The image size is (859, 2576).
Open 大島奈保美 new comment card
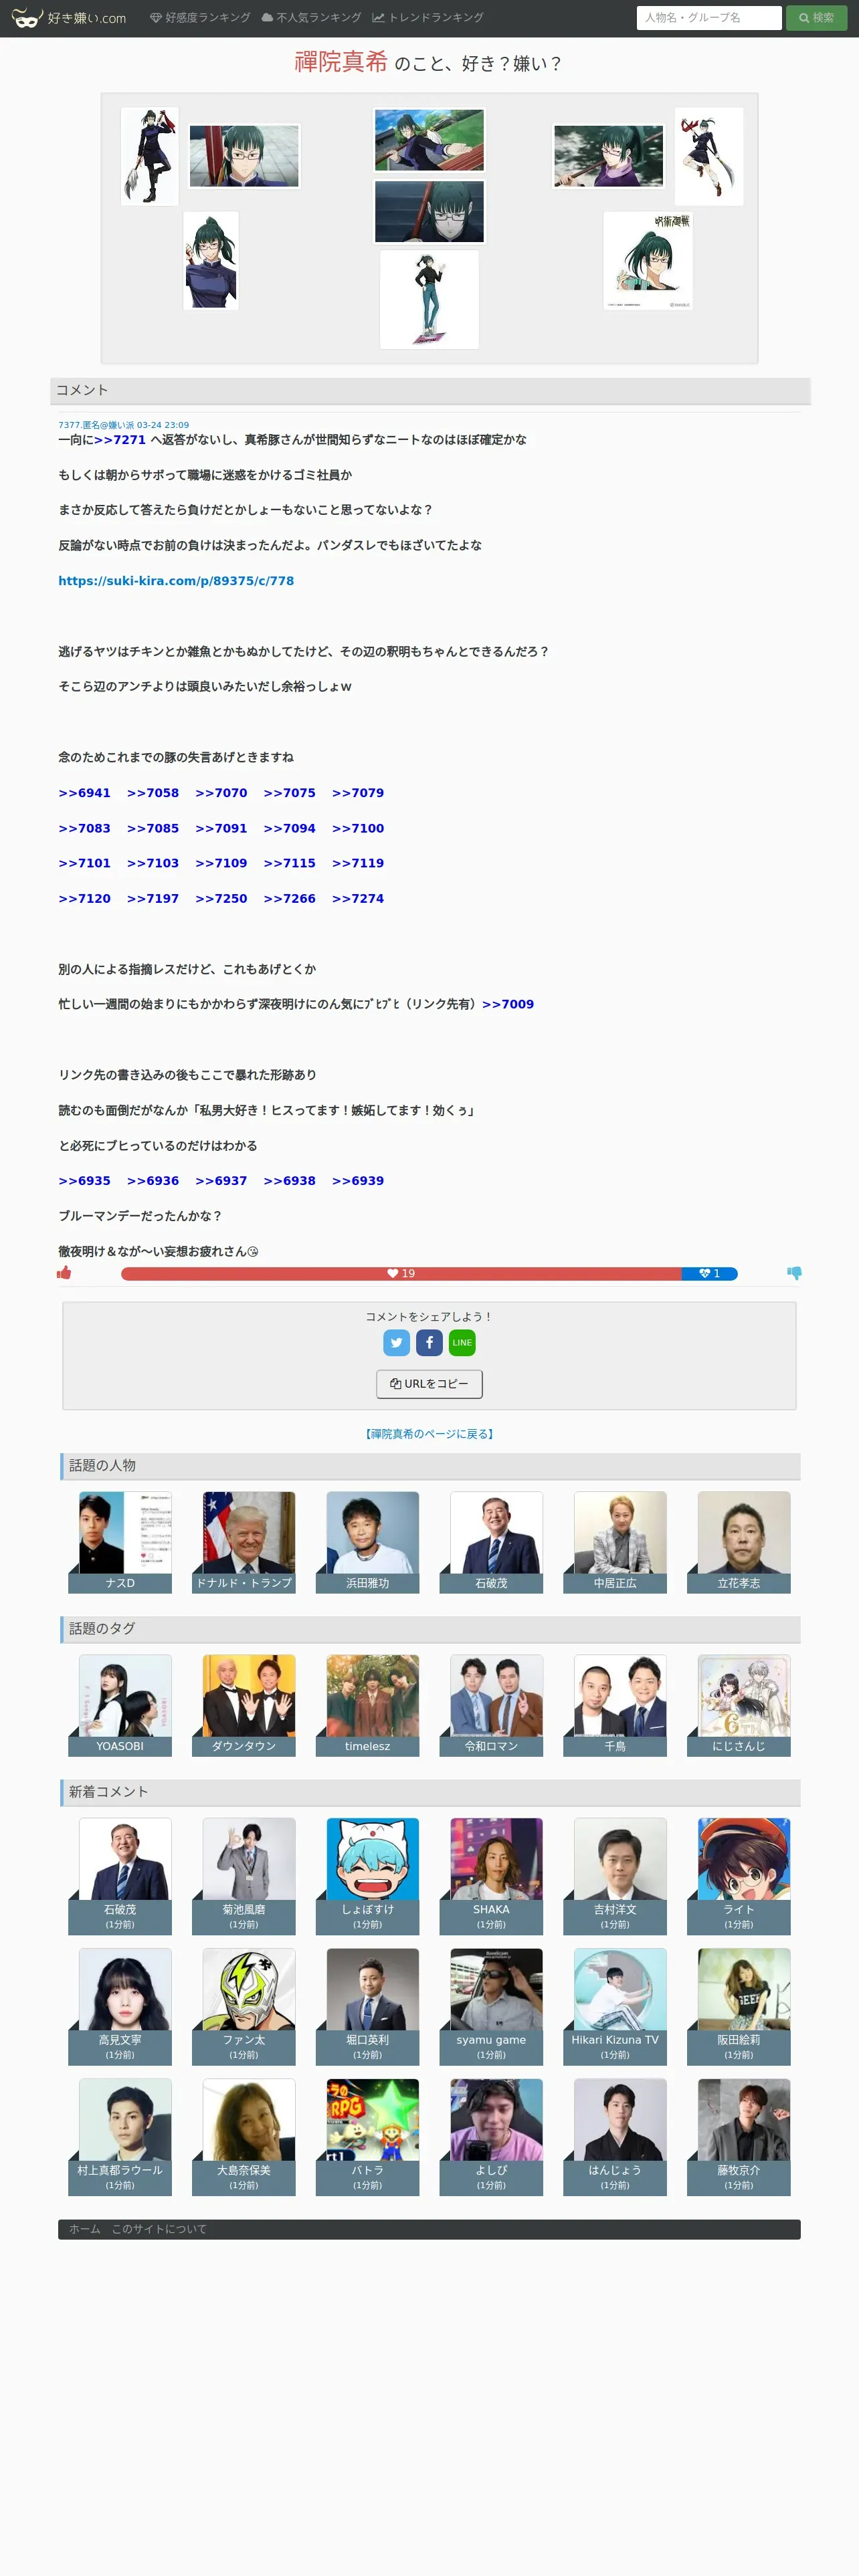click(x=244, y=2137)
